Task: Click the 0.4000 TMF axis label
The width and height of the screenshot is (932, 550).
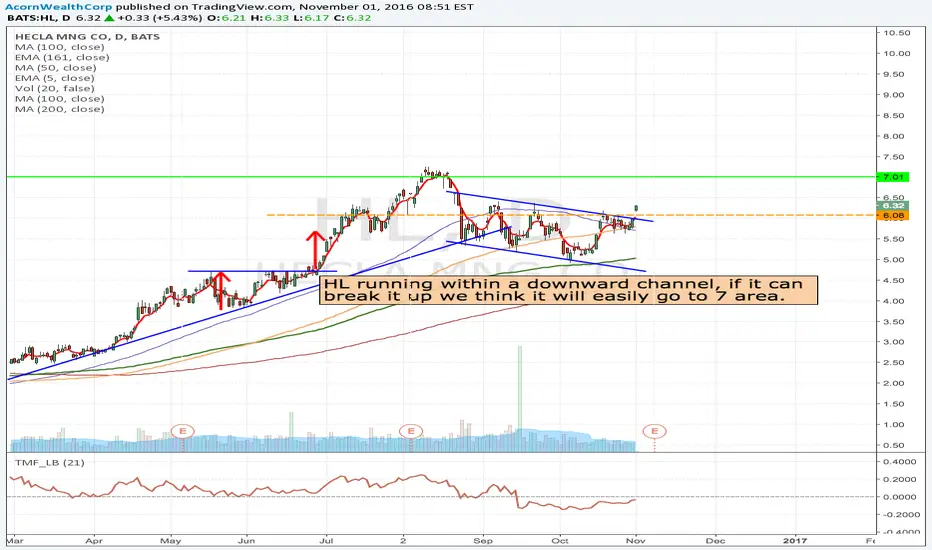Action: point(899,462)
